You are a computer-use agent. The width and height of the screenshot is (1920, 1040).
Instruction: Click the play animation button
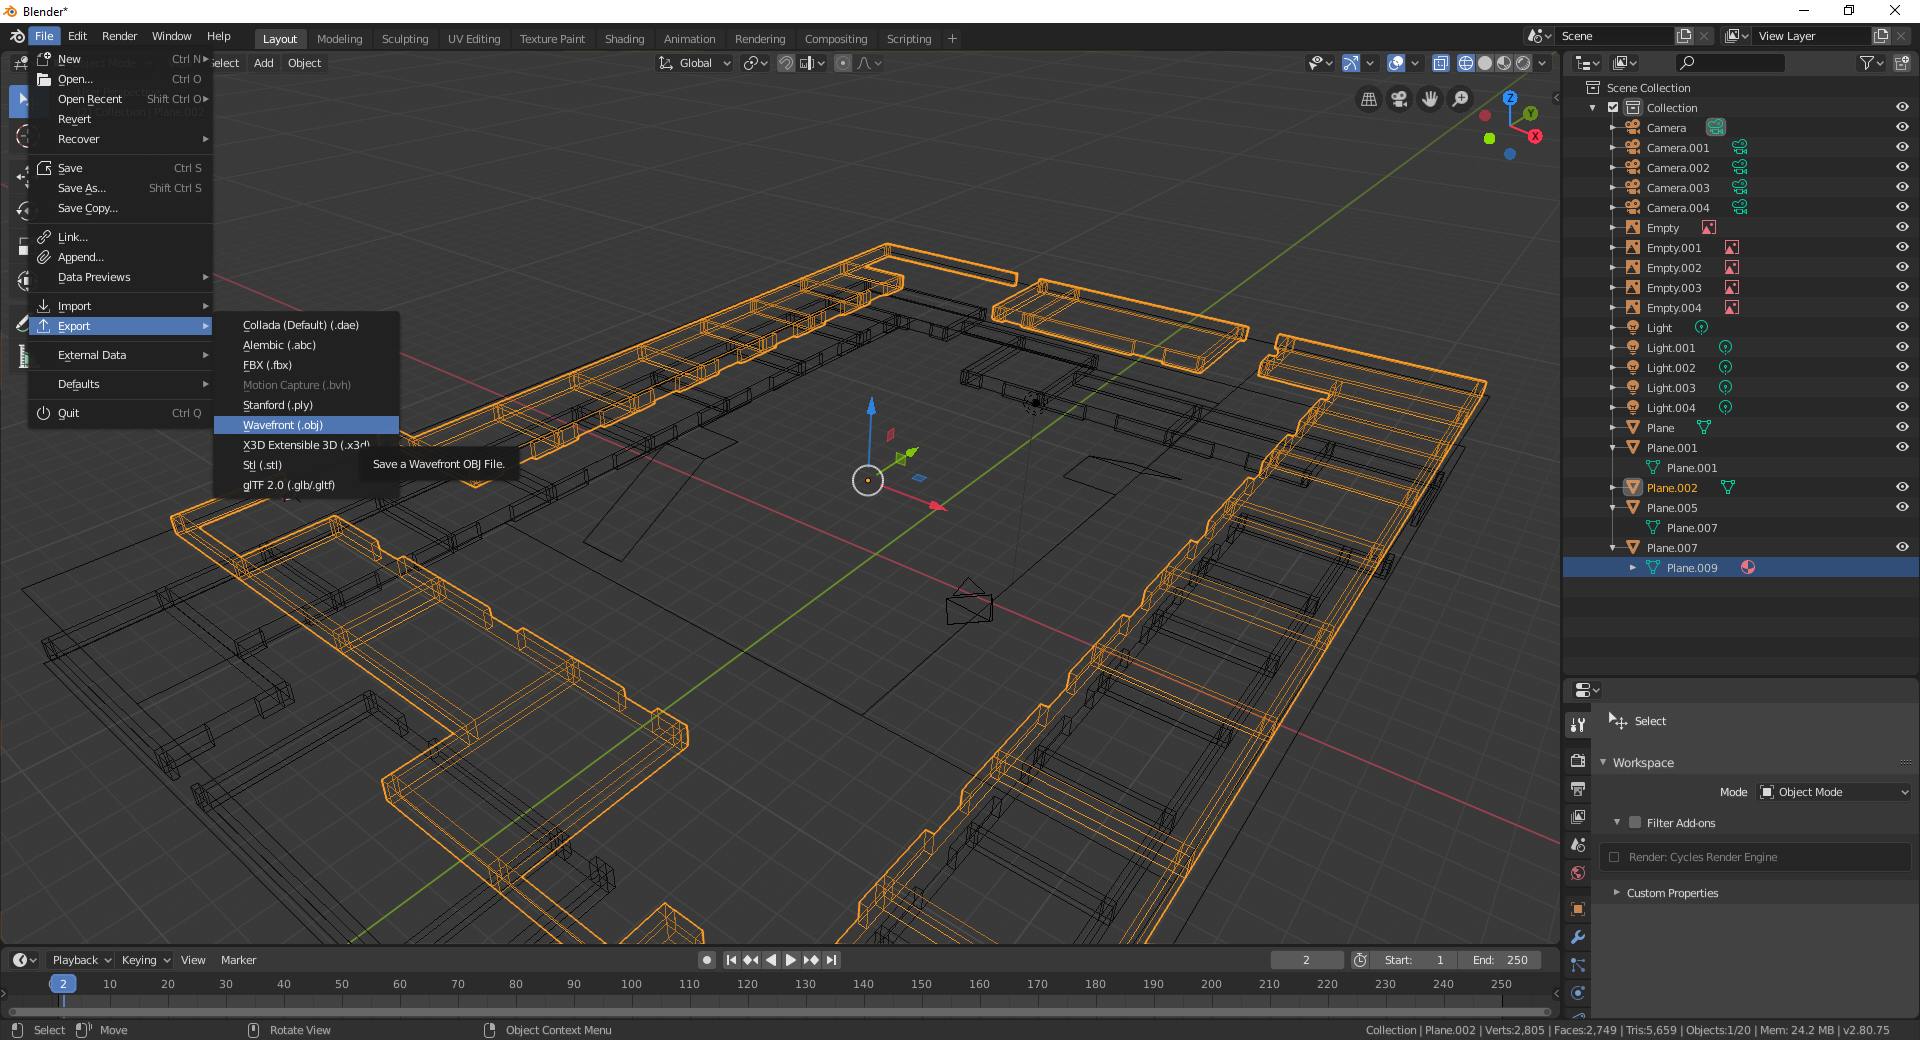(791, 960)
